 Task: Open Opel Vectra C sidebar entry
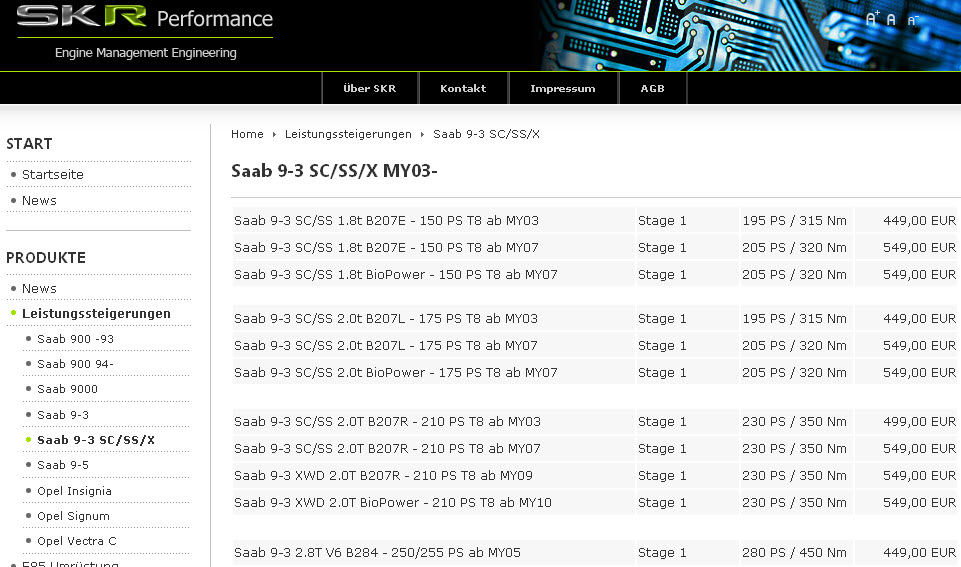coord(77,541)
